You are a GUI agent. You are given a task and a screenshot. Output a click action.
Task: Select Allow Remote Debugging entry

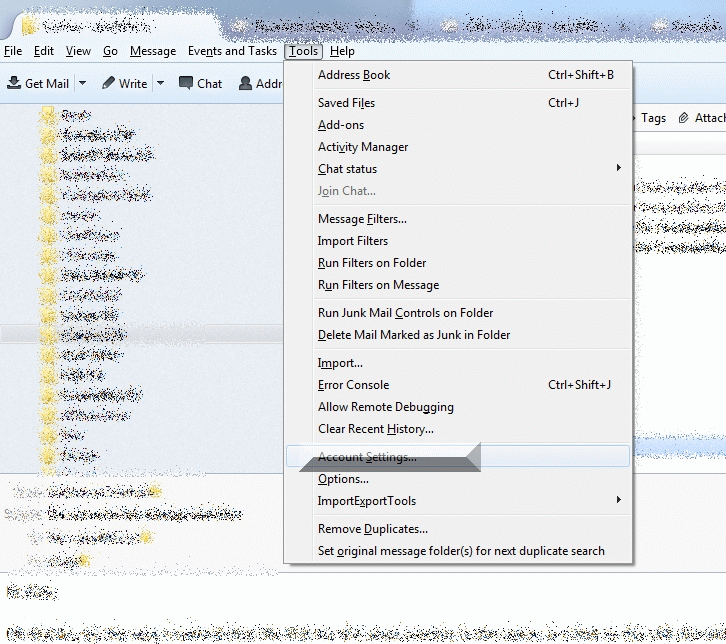458,407
